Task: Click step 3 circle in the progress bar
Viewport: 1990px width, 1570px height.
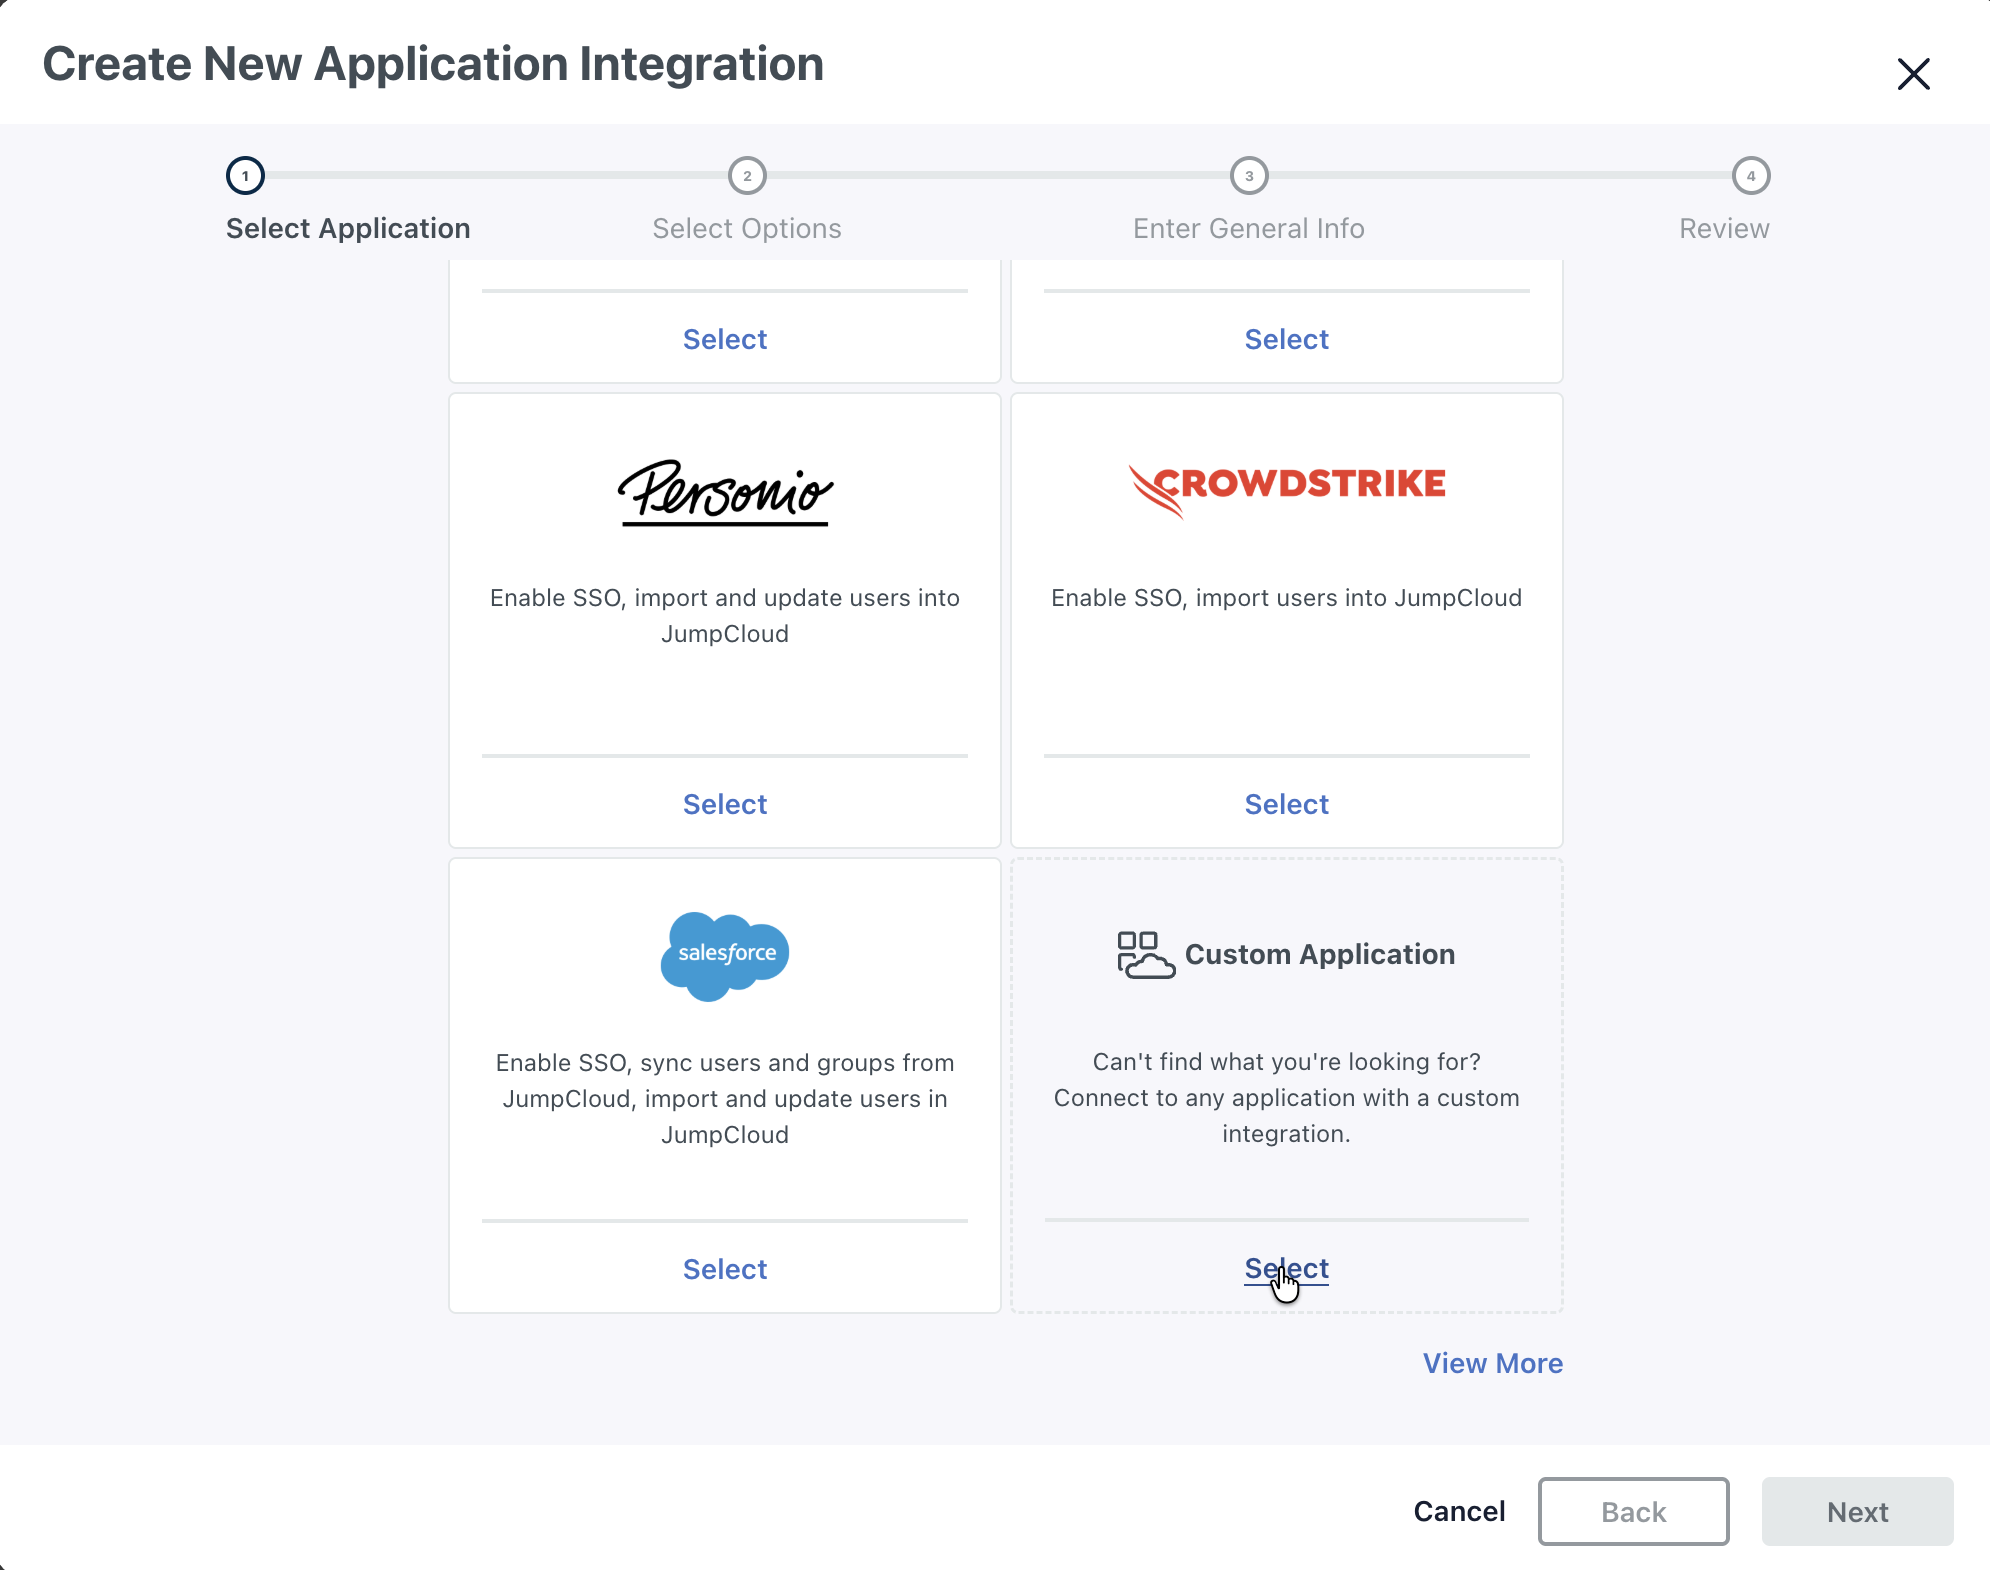Action: point(1248,175)
